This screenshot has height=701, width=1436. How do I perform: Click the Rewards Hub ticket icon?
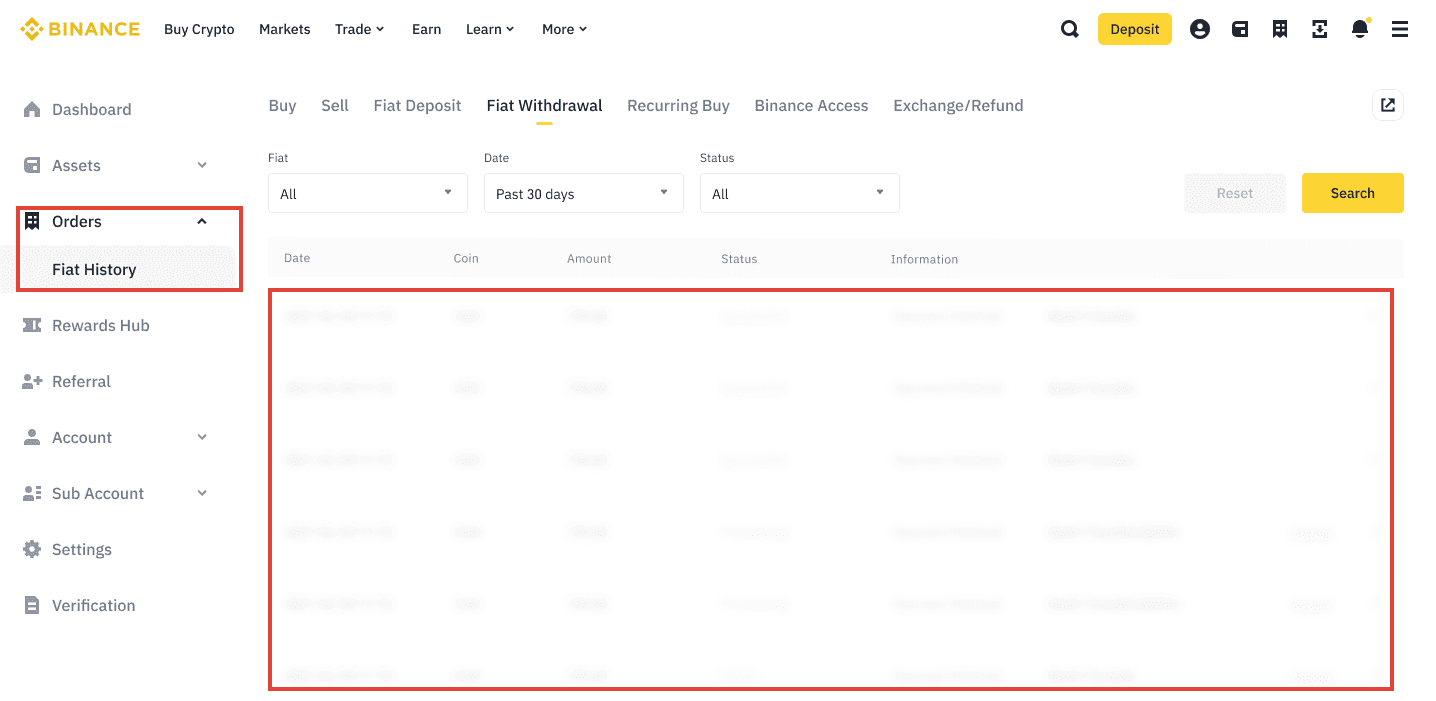click(32, 325)
